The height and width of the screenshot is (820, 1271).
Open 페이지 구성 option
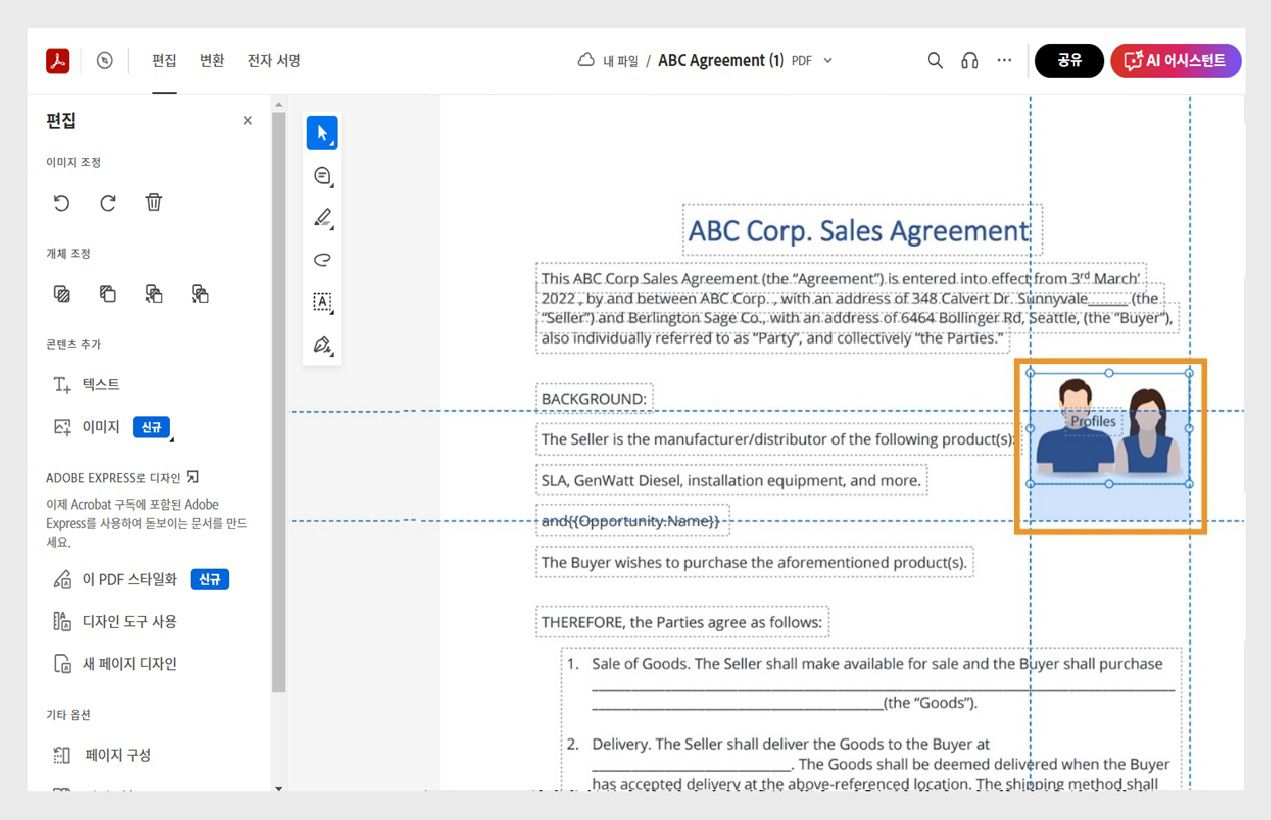click(102, 755)
